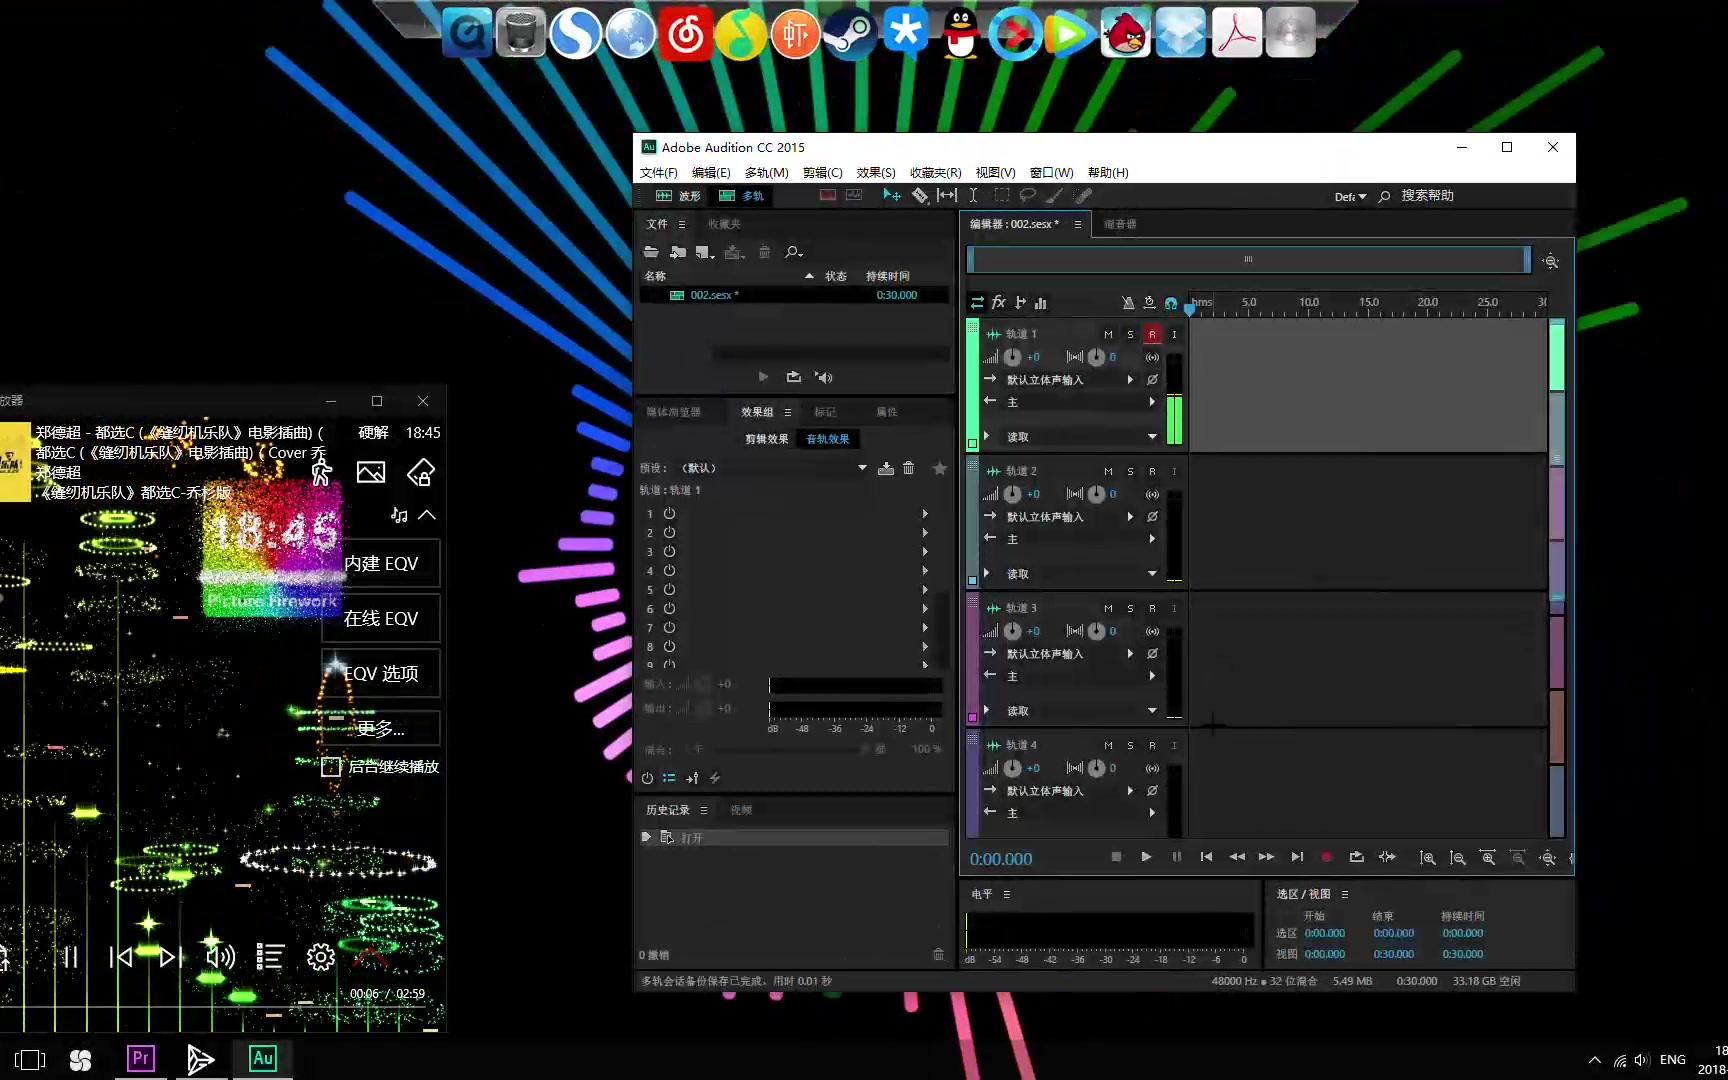Image resolution: width=1728 pixels, height=1080 pixels.
Task: Adjust volume knob on 轨道 1
Action: coord(1012,357)
